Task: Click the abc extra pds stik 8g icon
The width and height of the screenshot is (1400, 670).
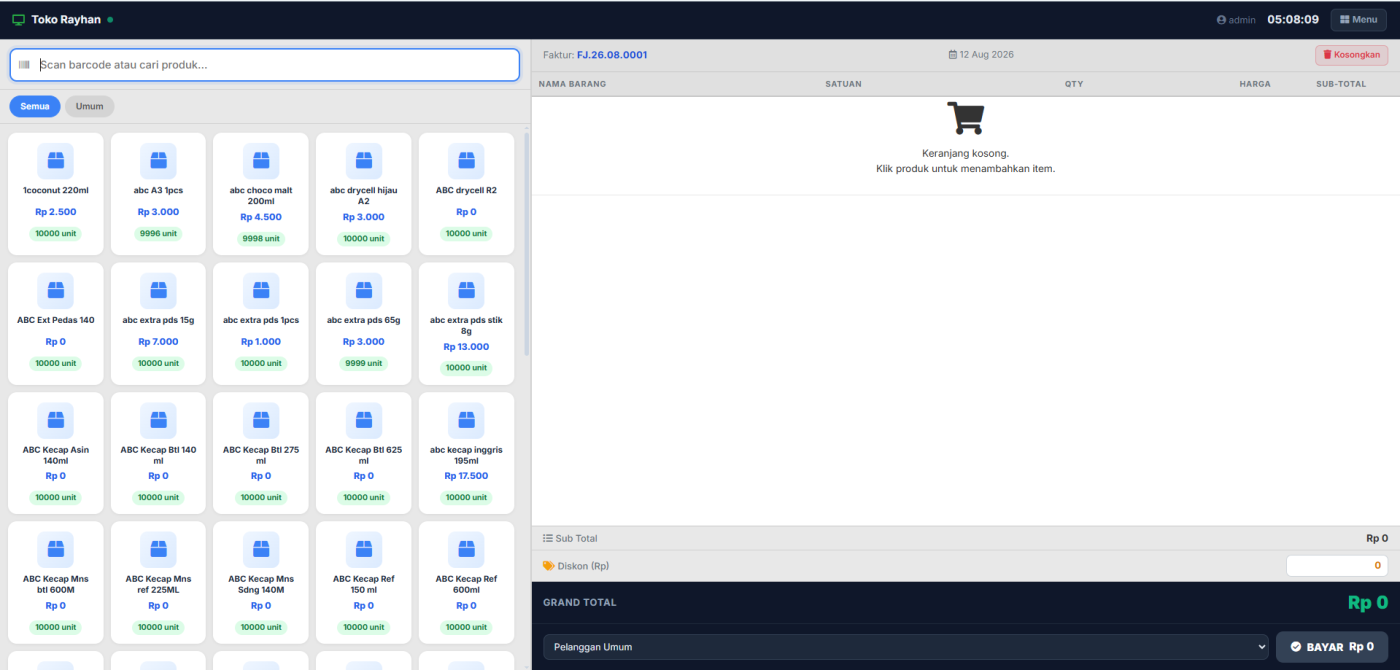Action: coord(466,291)
